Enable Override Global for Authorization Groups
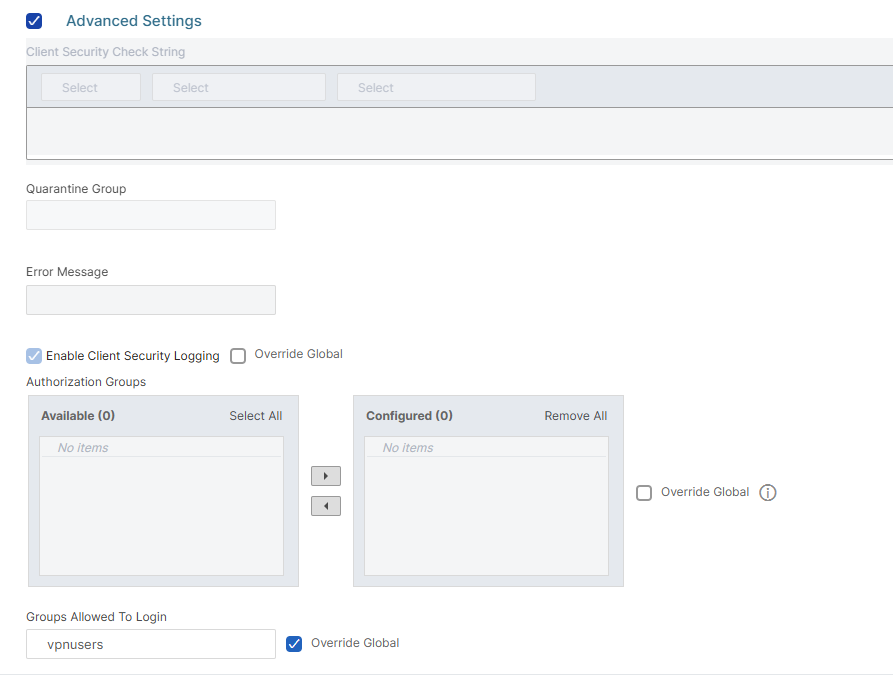The width and height of the screenshot is (893, 678). pos(644,492)
